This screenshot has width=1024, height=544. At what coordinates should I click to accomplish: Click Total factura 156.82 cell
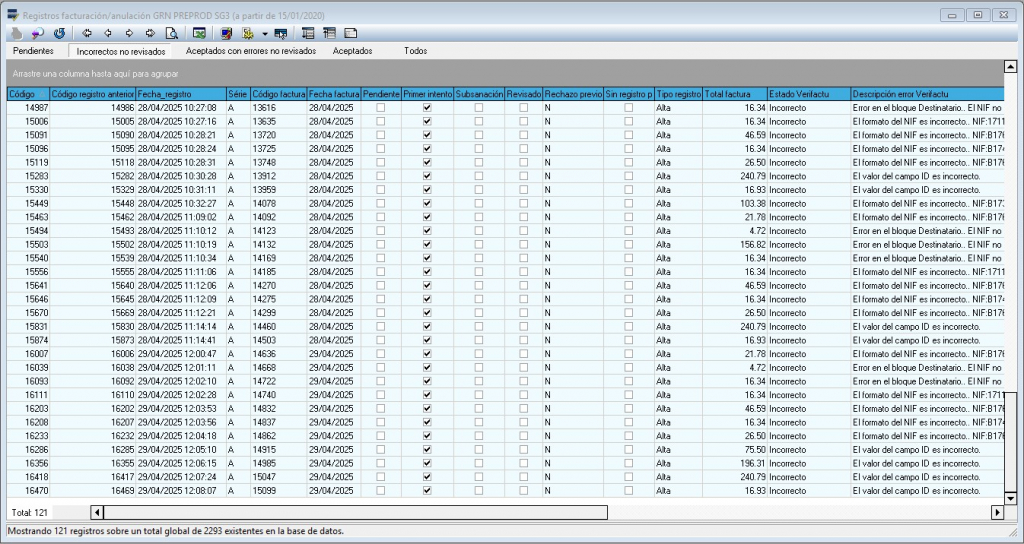pyautogui.click(x=735, y=245)
